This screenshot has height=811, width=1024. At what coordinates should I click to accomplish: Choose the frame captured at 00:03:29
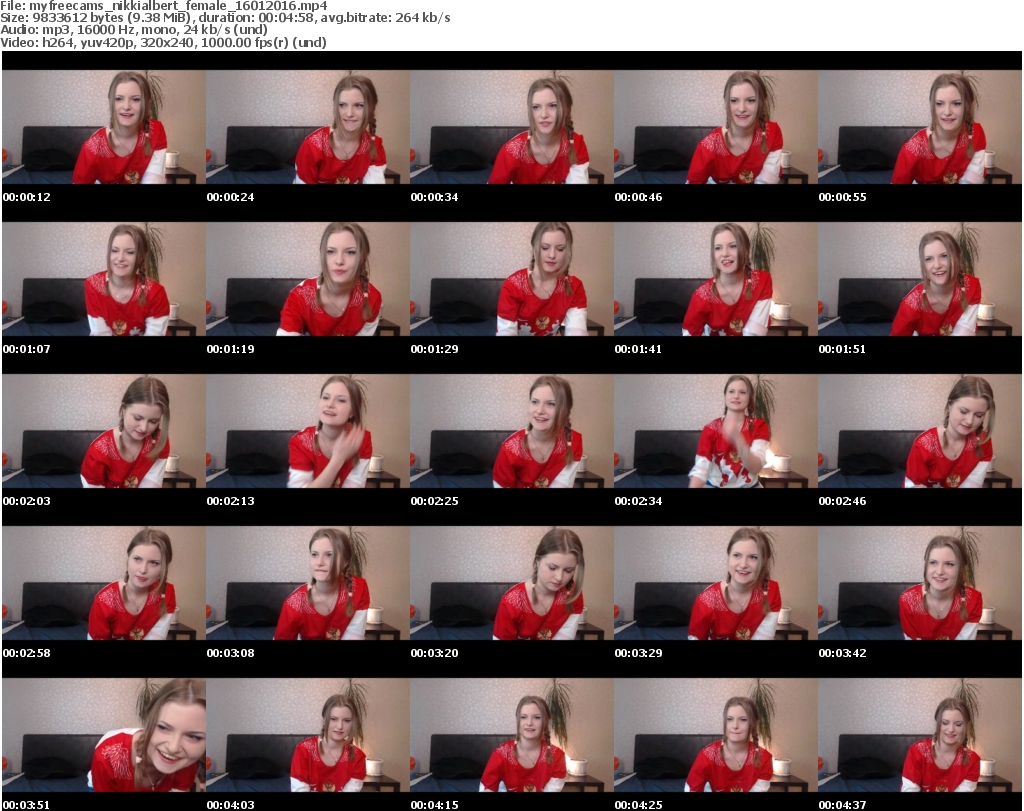pos(716,583)
